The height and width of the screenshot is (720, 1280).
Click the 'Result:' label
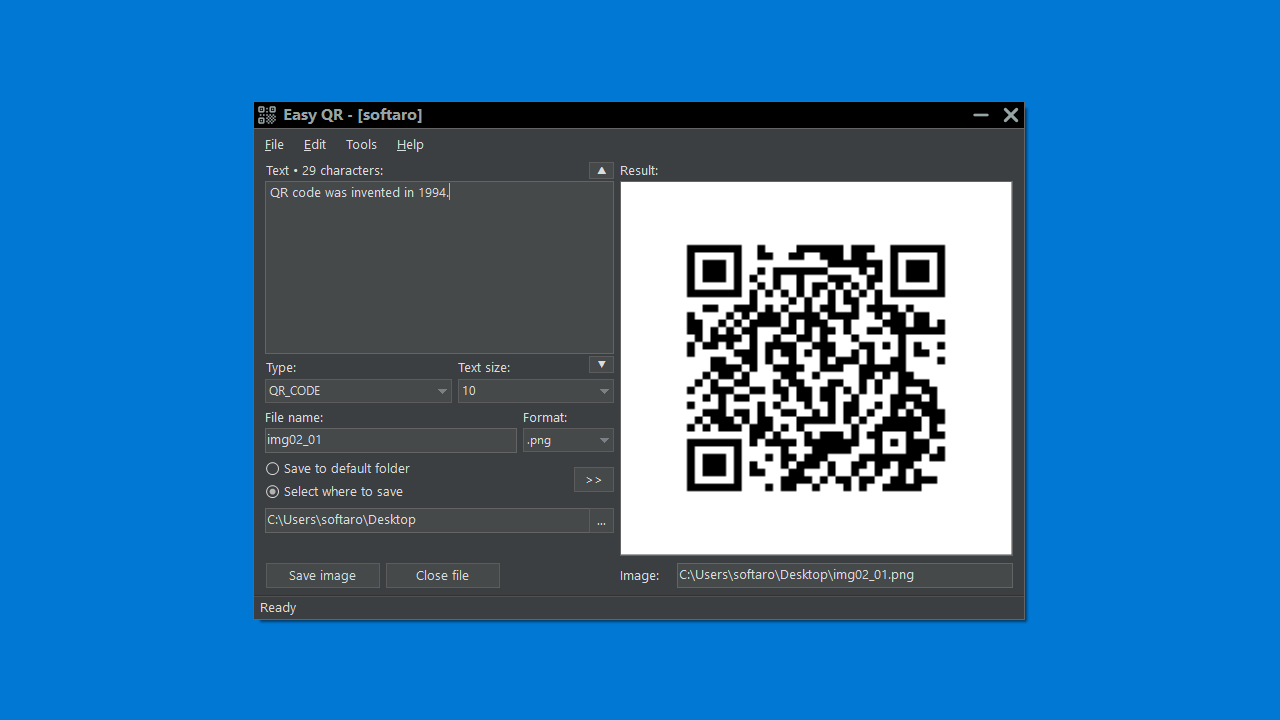tap(639, 171)
